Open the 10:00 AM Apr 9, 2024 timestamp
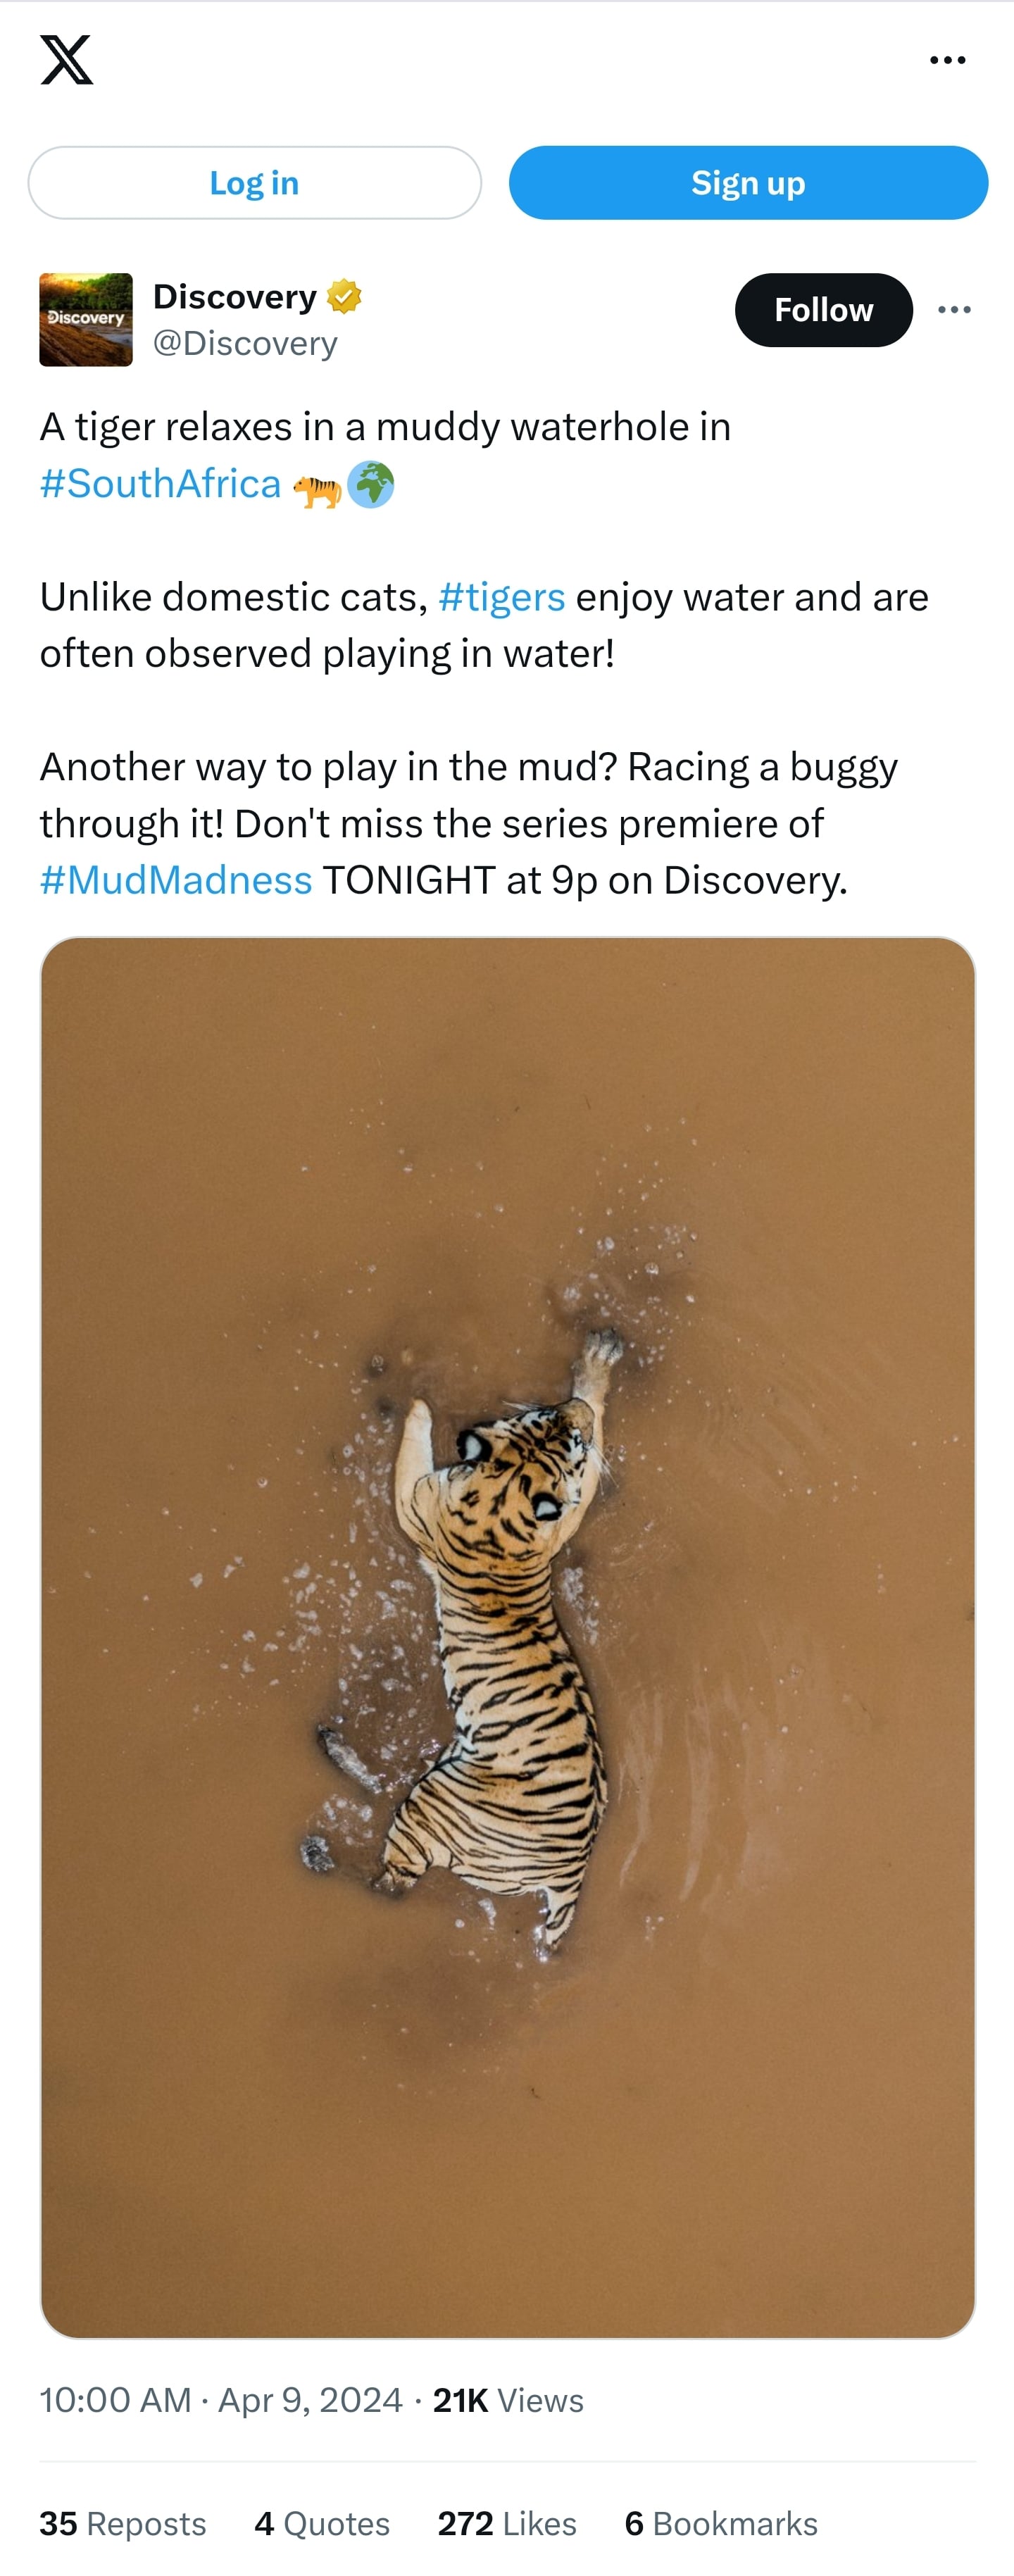Viewport: 1014px width, 2576px height. [x=221, y=2400]
